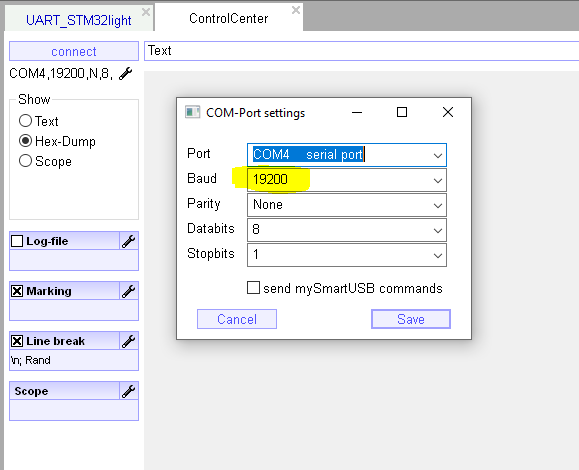Open Line break settings wrench icon
Viewport: 579px width, 470px height.
point(129,341)
